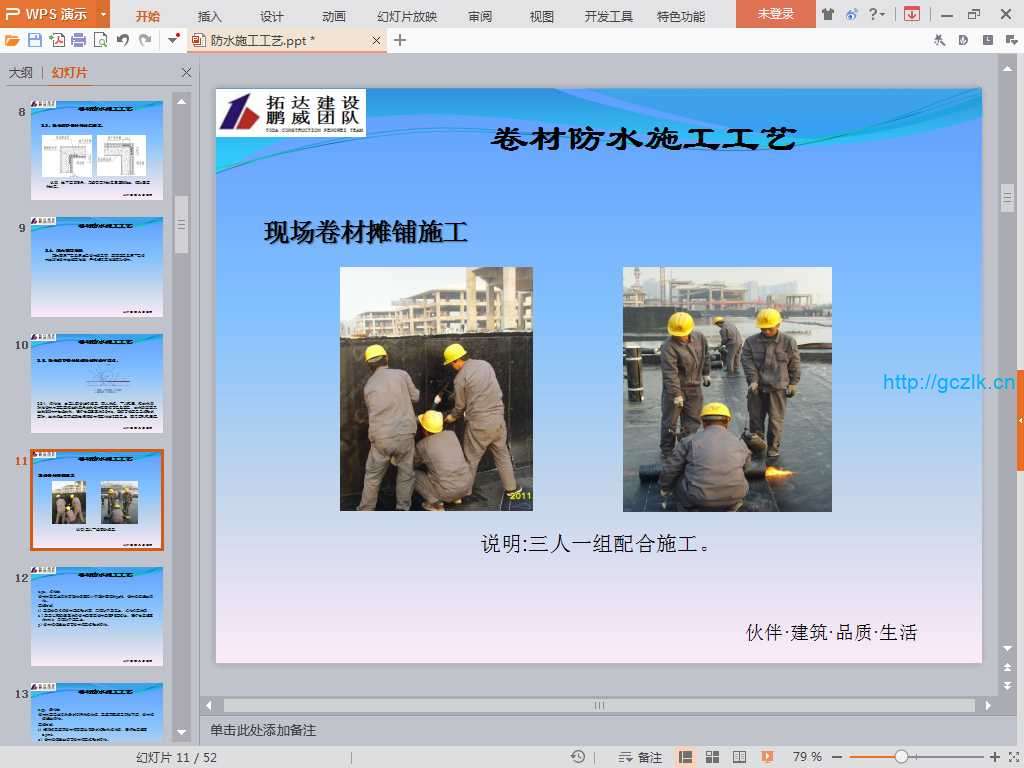This screenshot has height=768, width=1024.
Task: Open the skin (shirt) icon in title bar
Action: point(828,15)
